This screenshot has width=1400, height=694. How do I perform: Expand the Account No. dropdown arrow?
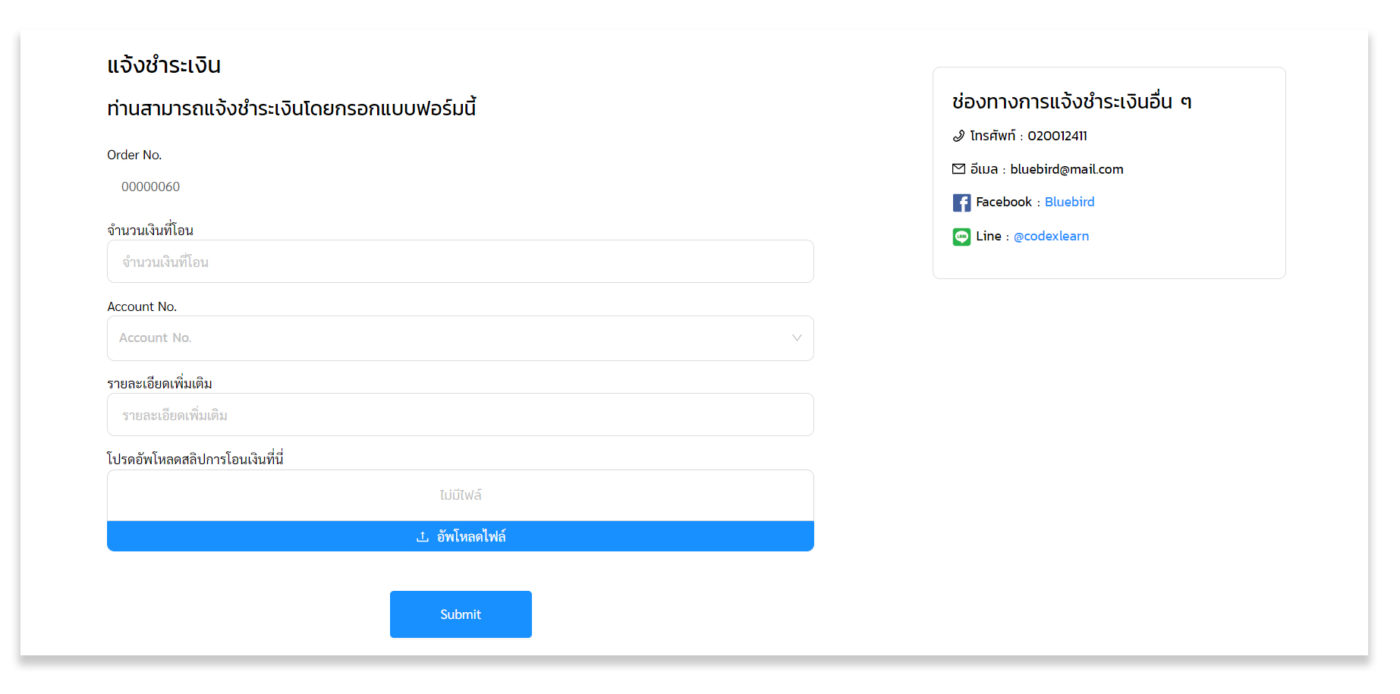(x=796, y=338)
